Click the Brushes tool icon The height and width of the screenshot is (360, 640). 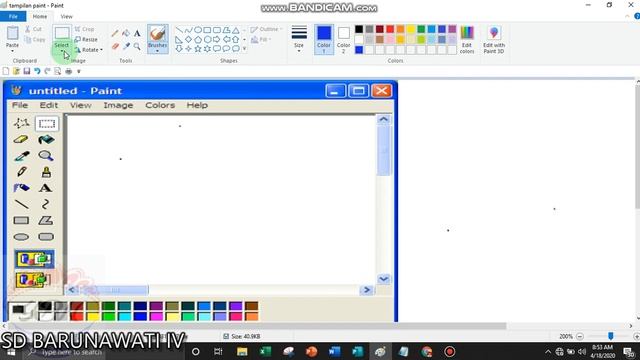coord(158,33)
